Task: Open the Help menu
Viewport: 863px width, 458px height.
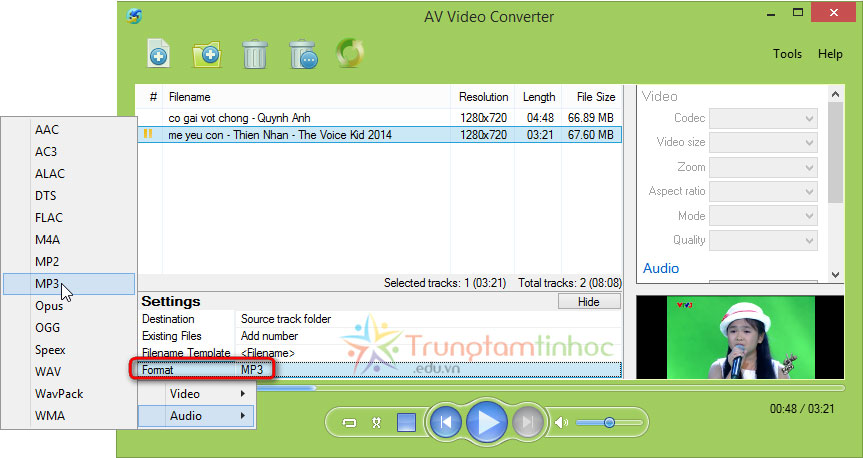Action: 830,54
